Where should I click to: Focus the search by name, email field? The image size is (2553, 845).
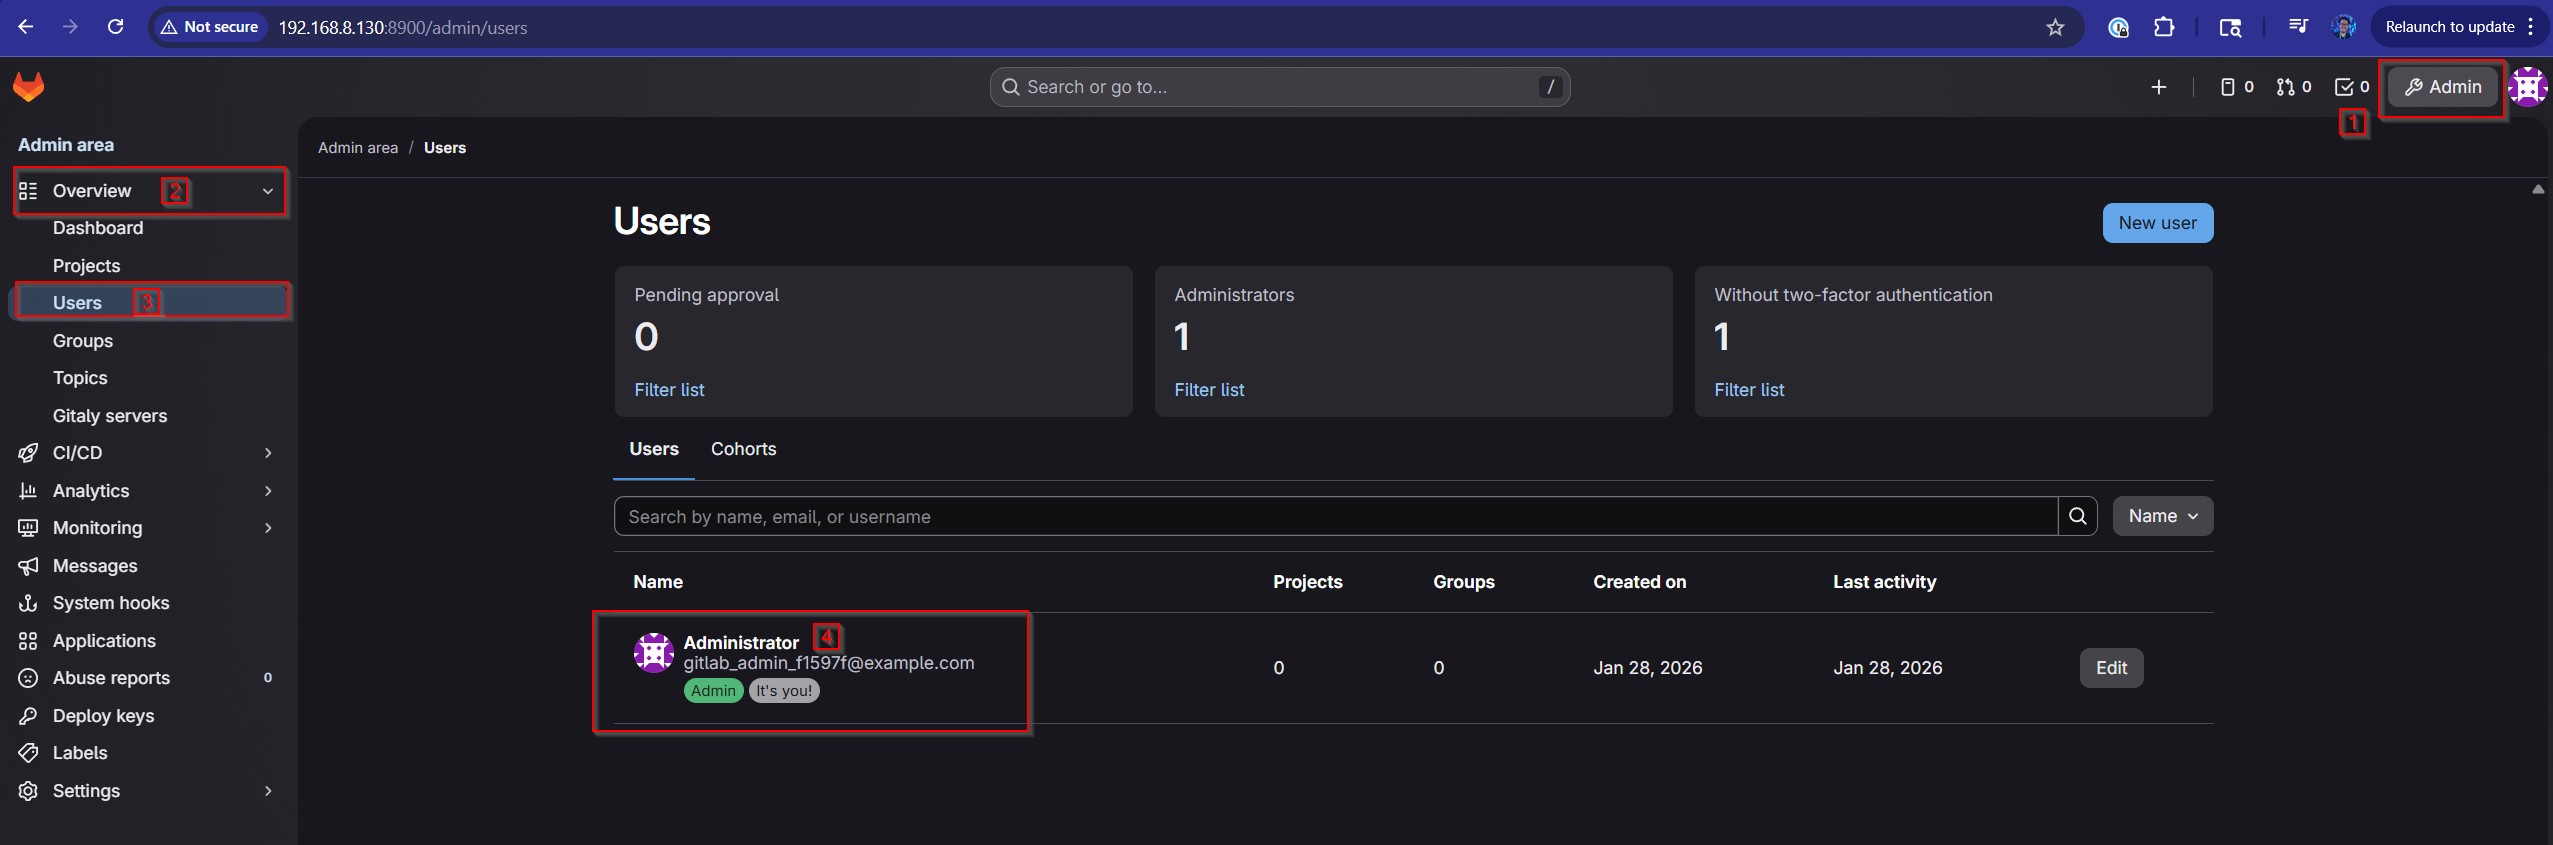pyautogui.click(x=1336, y=516)
